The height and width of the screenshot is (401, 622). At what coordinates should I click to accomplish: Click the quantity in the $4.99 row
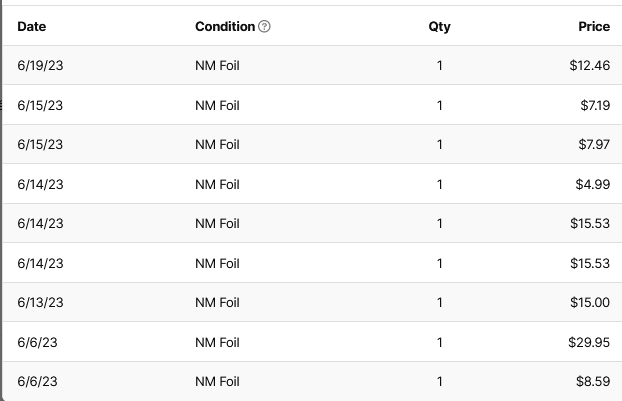coord(439,184)
